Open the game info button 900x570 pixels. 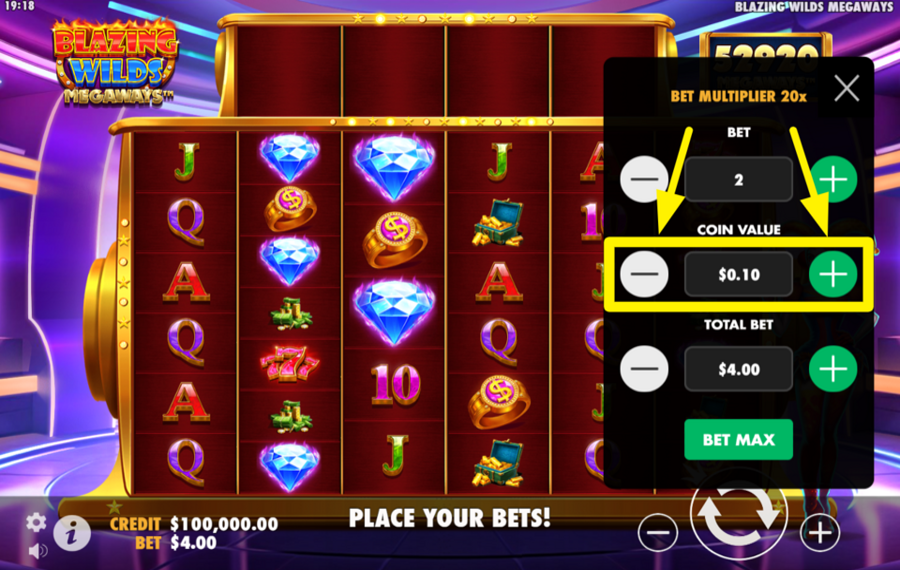click(x=72, y=533)
